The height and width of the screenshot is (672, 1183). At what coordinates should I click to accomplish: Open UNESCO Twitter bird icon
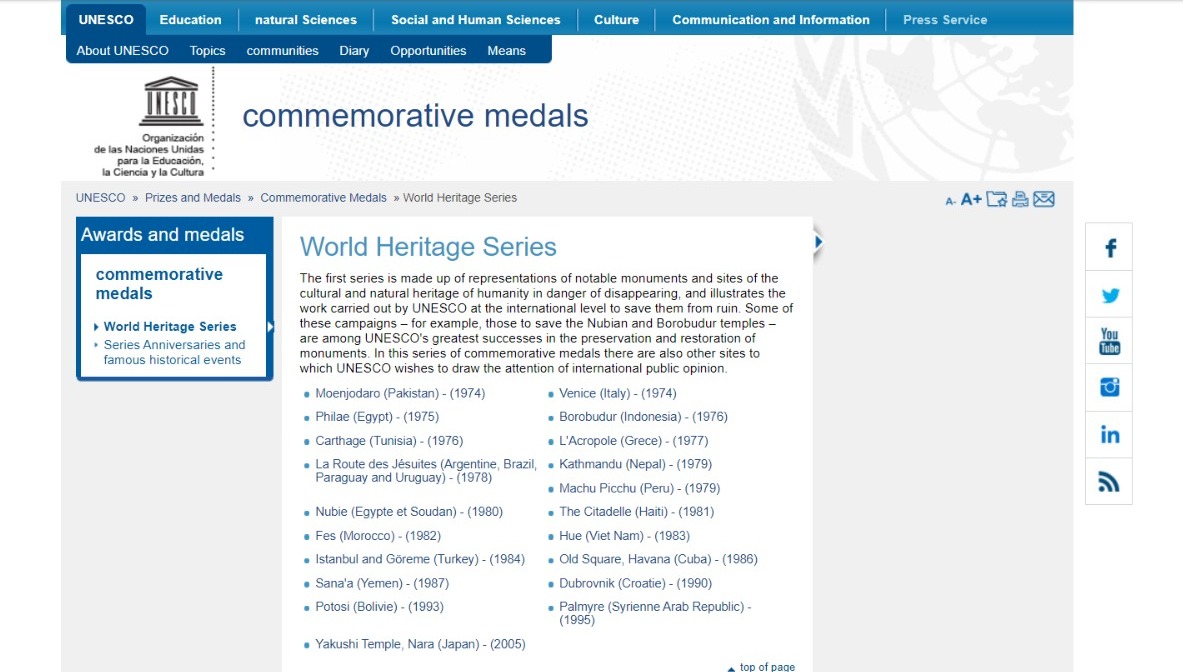(x=1109, y=295)
